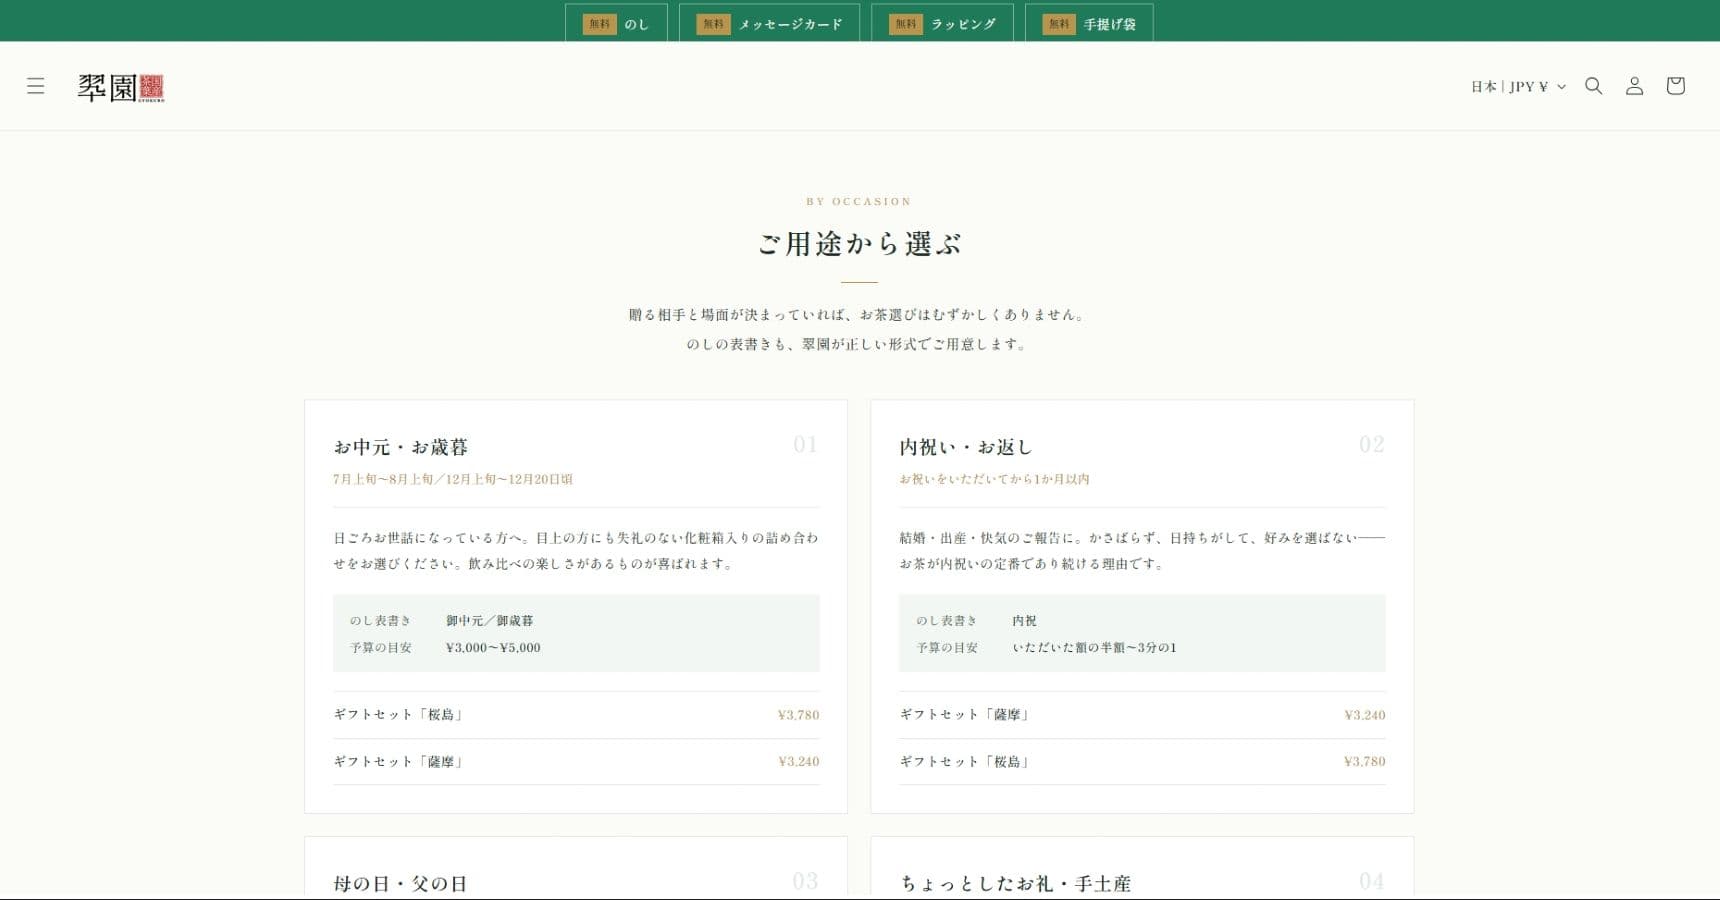1720x900 pixels.
Task: Click the ¥3,000〜¥5,000 budget value
Action: pyautogui.click(x=493, y=648)
